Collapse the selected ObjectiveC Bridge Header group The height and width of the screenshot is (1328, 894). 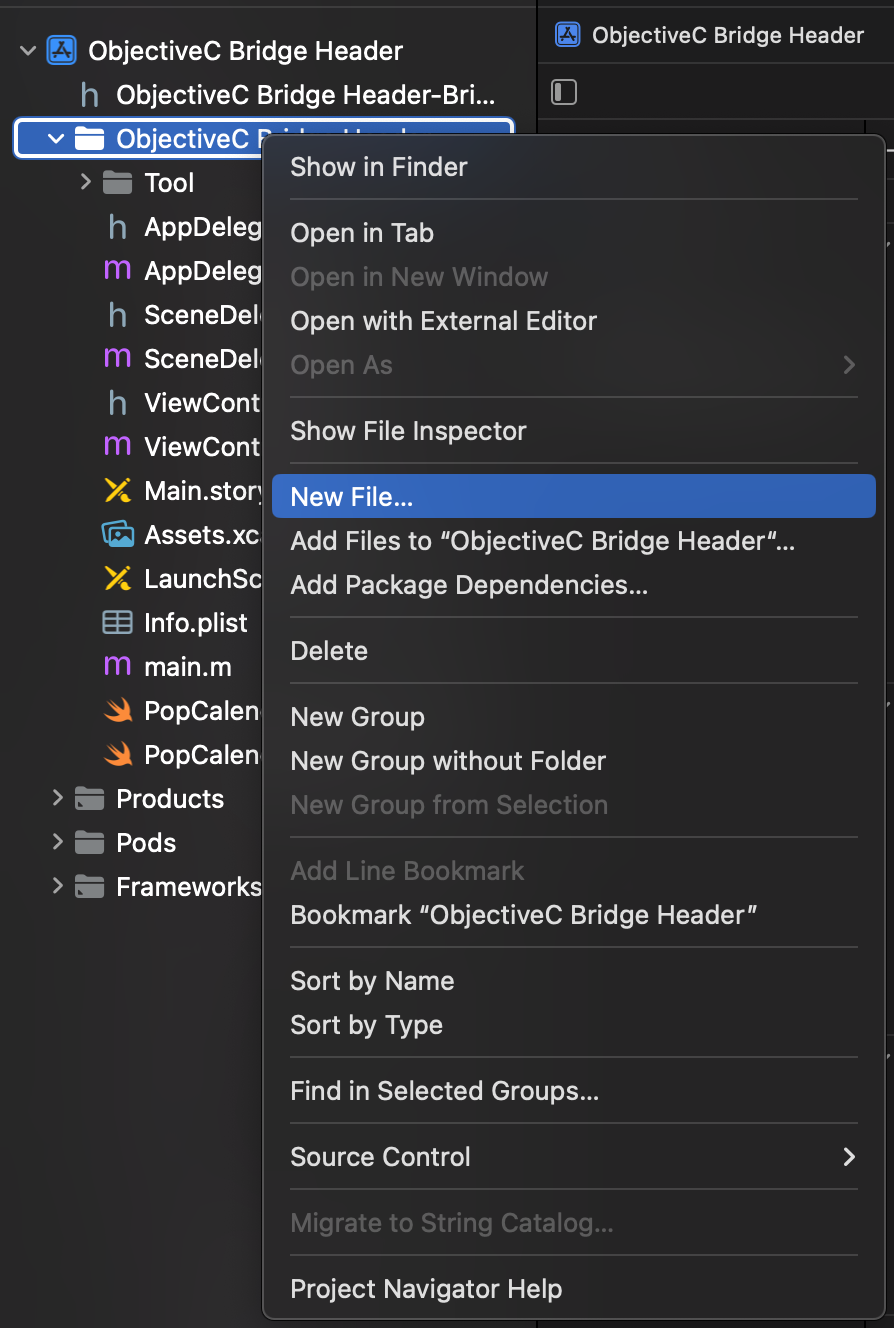(x=56, y=139)
